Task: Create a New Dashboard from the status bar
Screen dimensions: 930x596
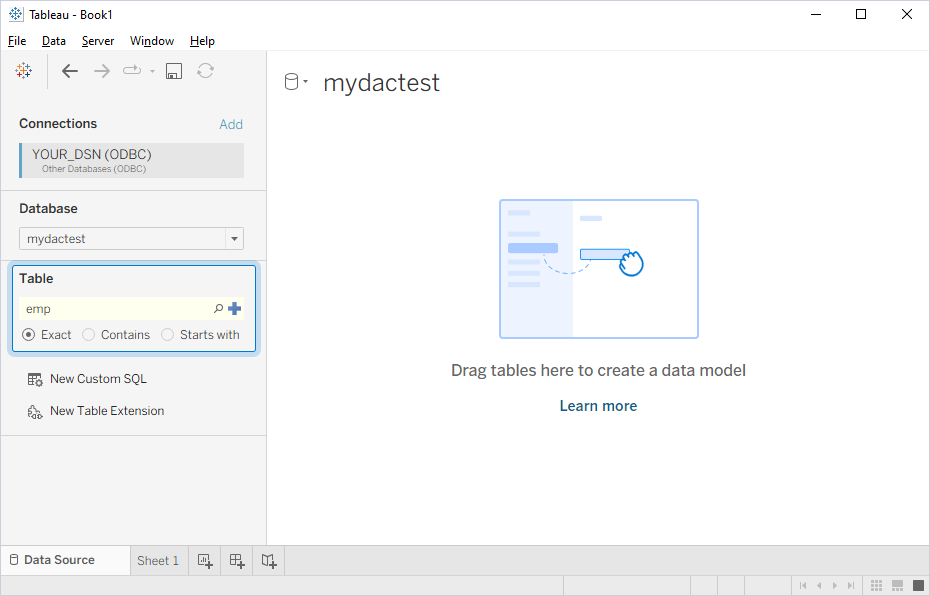Action: (x=236, y=560)
